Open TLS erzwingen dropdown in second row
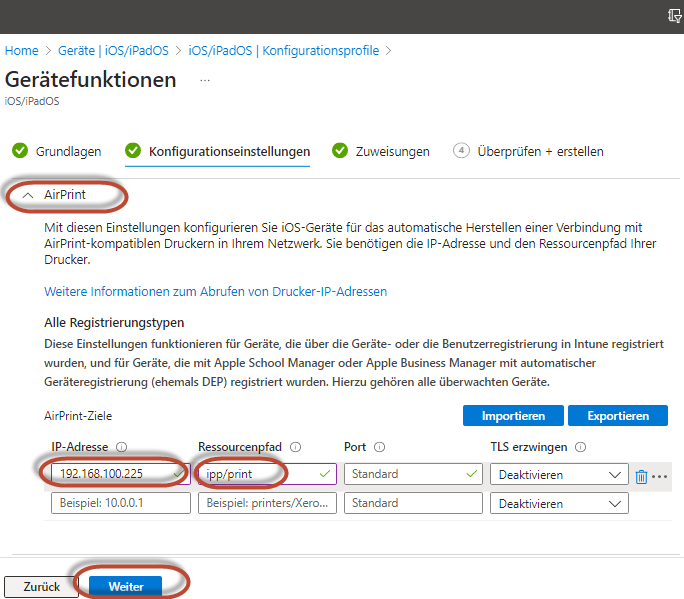This screenshot has width=684, height=599. pyautogui.click(x=558, y=503)
